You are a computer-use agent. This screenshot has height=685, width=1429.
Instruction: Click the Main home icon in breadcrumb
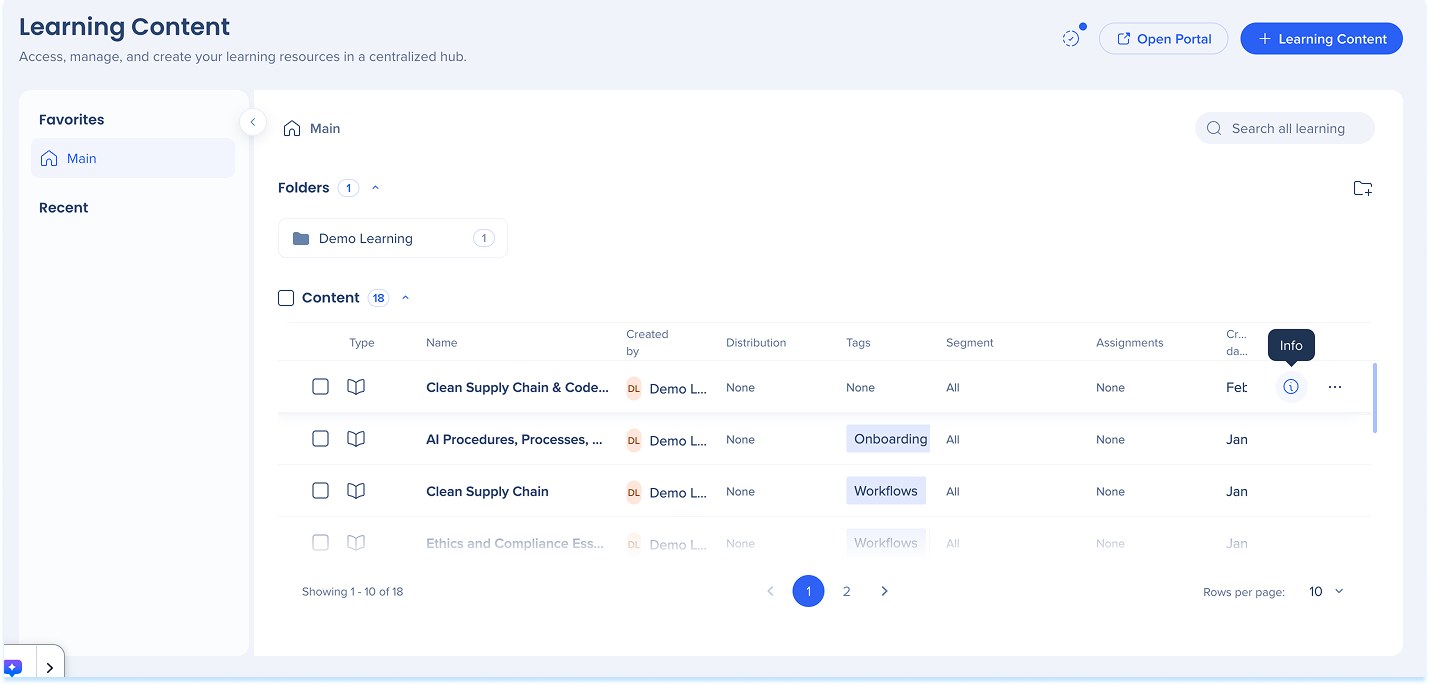tap(292, 128)
